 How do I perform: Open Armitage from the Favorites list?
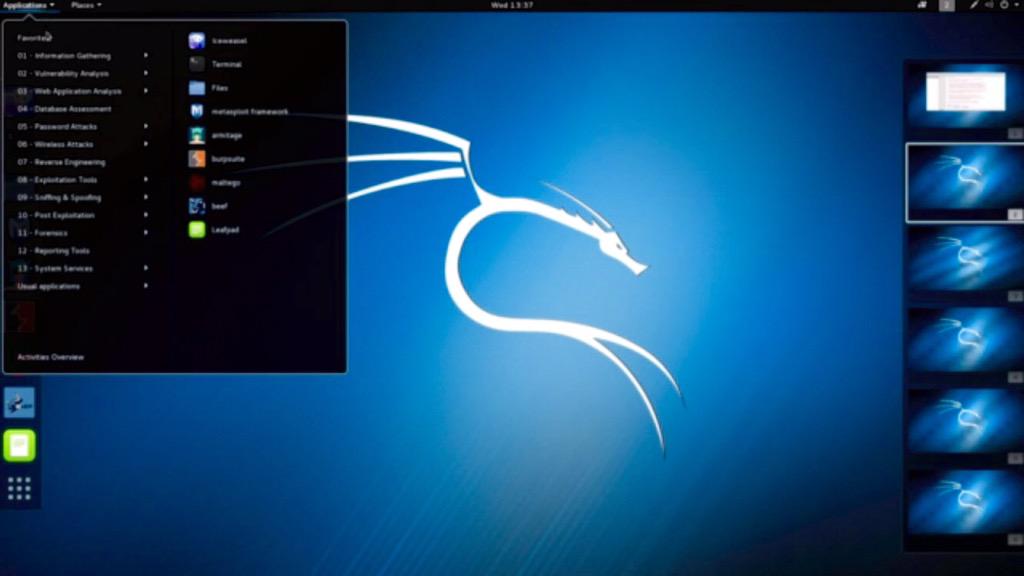point(227,135)
